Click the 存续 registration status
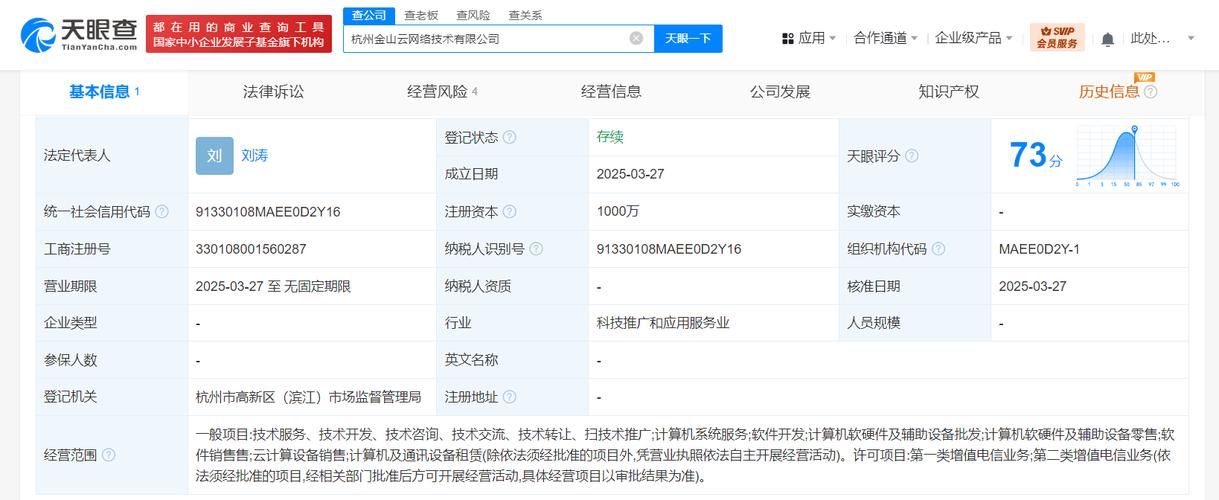The width and height of the screenshot is (1219, 500). pos(610,137)
